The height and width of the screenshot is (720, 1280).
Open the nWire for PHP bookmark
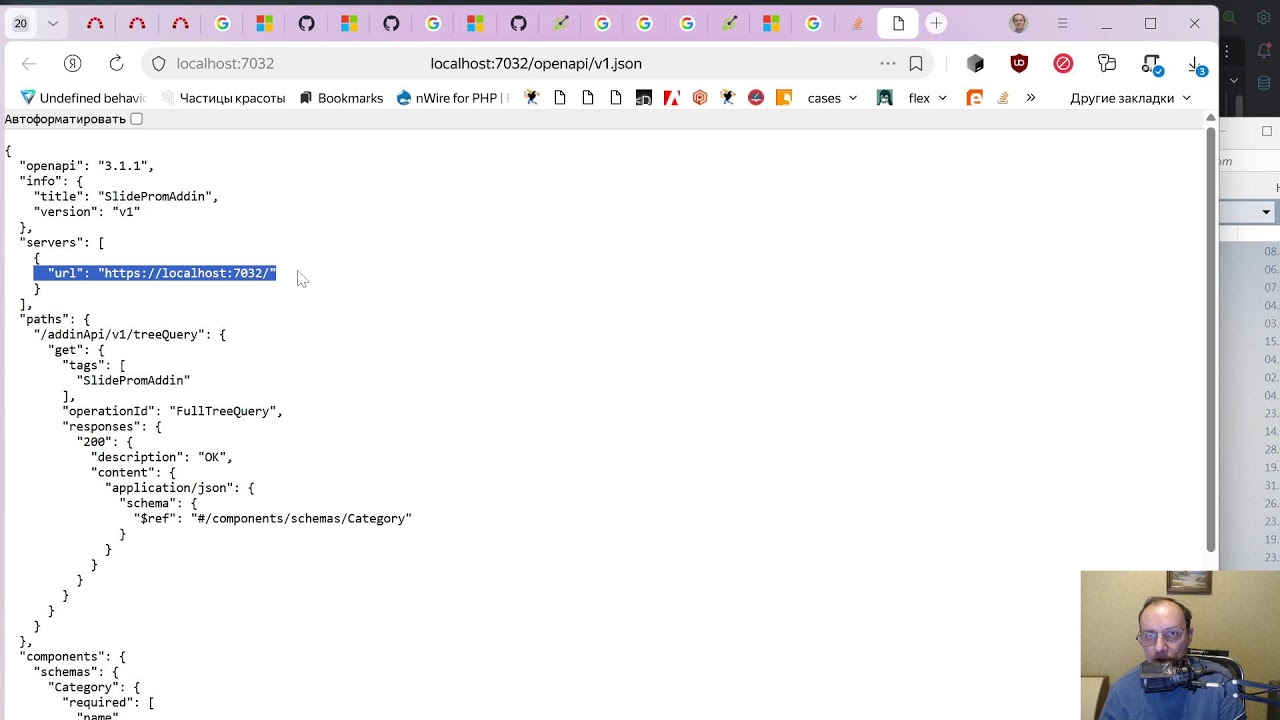[x=454, y=98]
